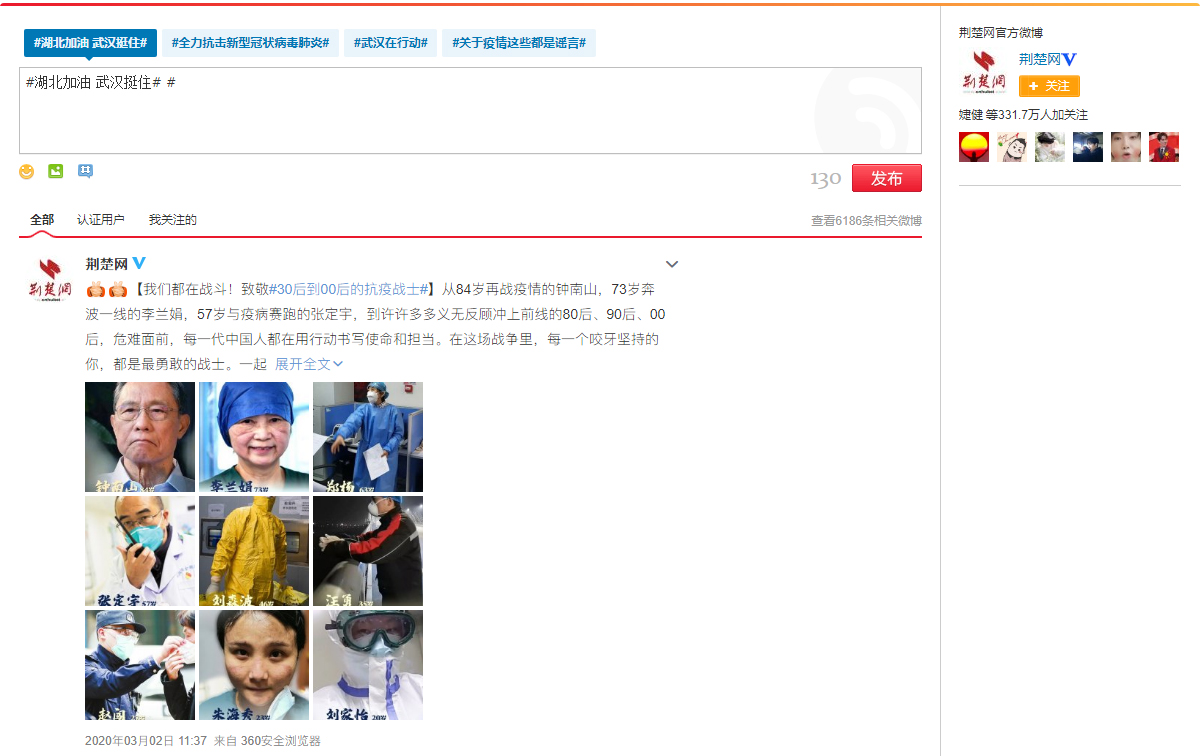Switch to the 认证用户 tab
This screenshot has height=756, width=1200.
point(101,220)
